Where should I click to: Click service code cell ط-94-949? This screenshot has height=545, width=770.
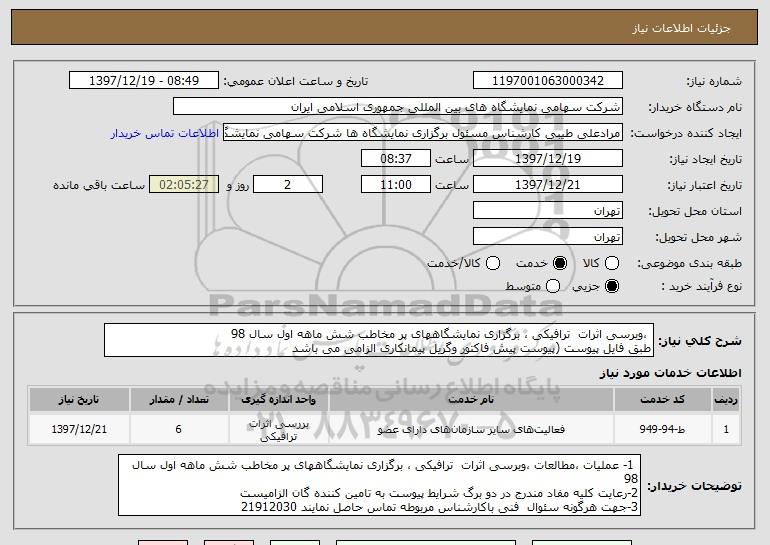(662, 429)
